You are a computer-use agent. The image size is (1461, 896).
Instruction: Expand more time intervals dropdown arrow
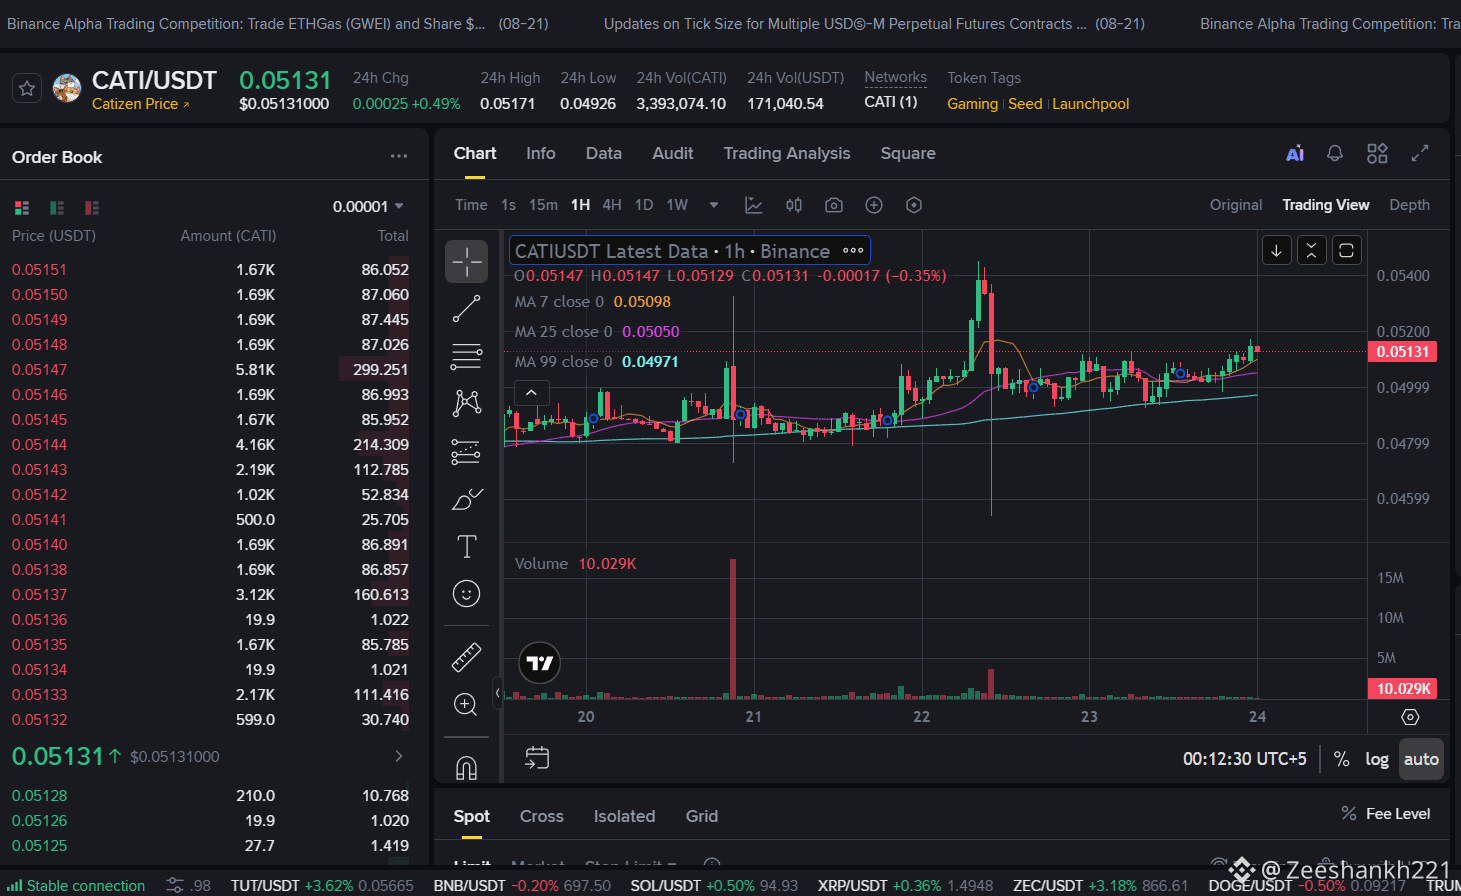(714, 205)
